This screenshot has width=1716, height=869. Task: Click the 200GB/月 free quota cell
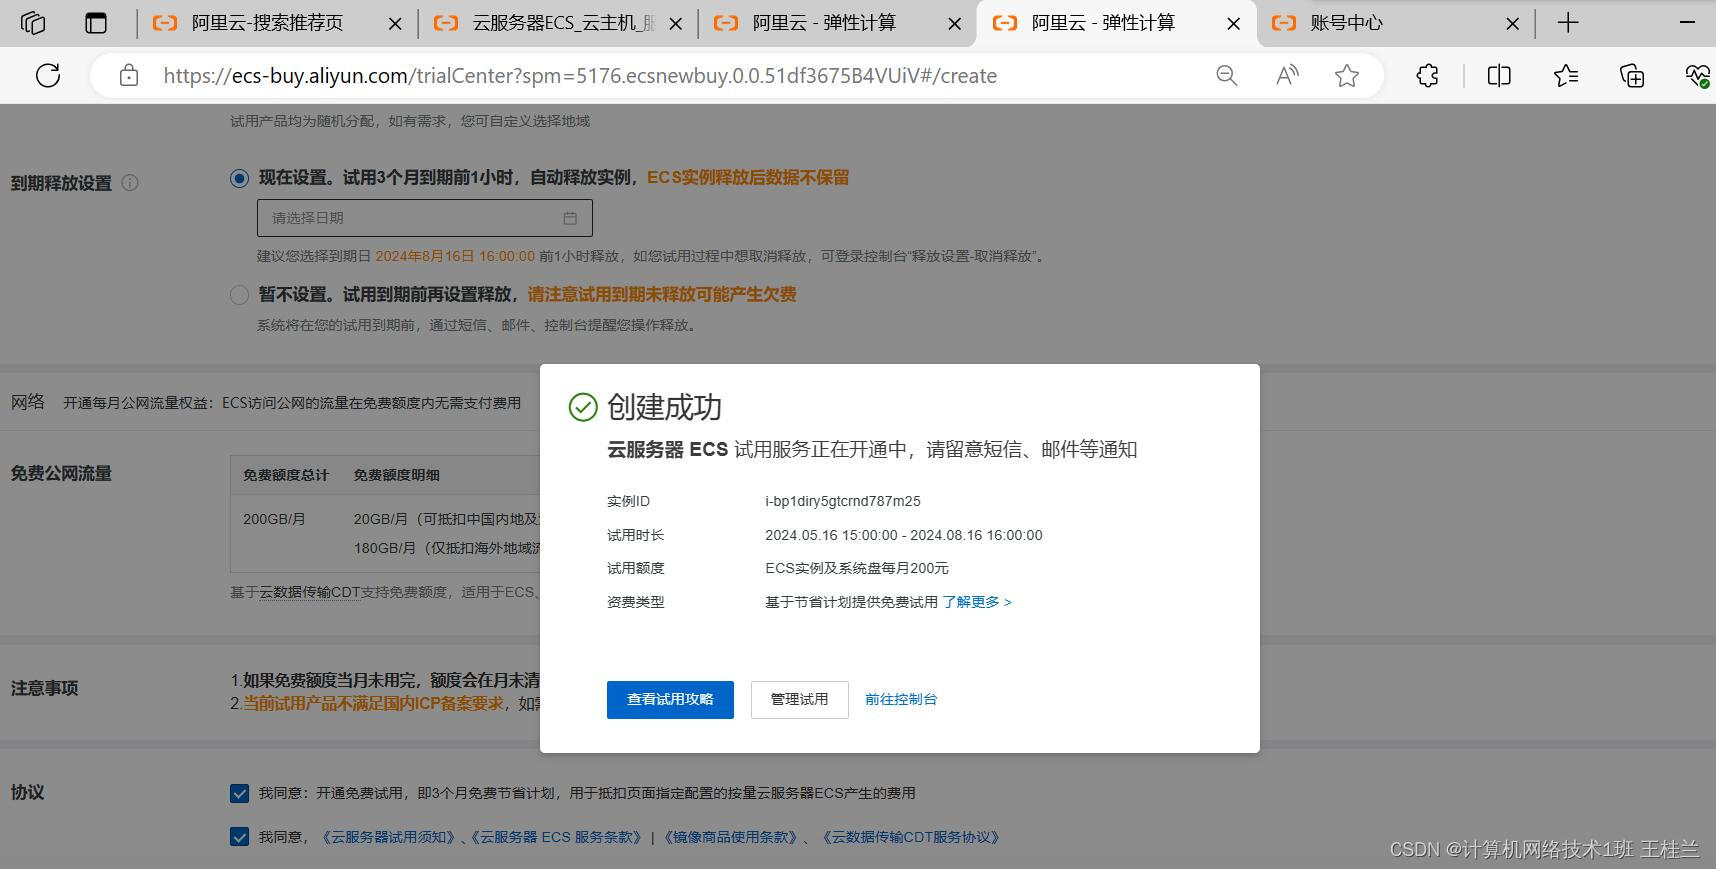coord(274,519)
